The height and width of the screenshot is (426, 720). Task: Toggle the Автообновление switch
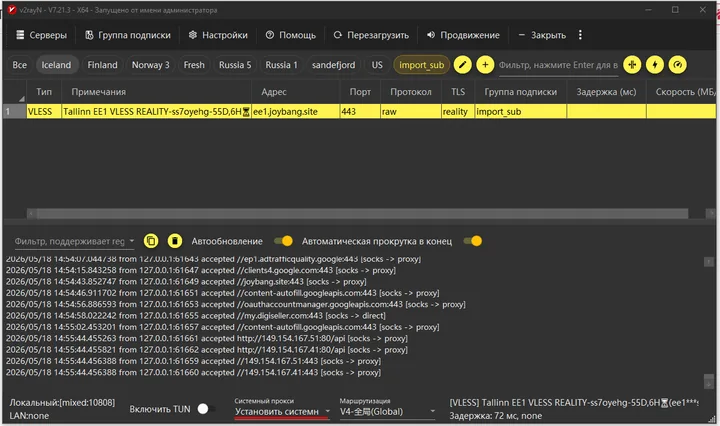tap(283, 241)
